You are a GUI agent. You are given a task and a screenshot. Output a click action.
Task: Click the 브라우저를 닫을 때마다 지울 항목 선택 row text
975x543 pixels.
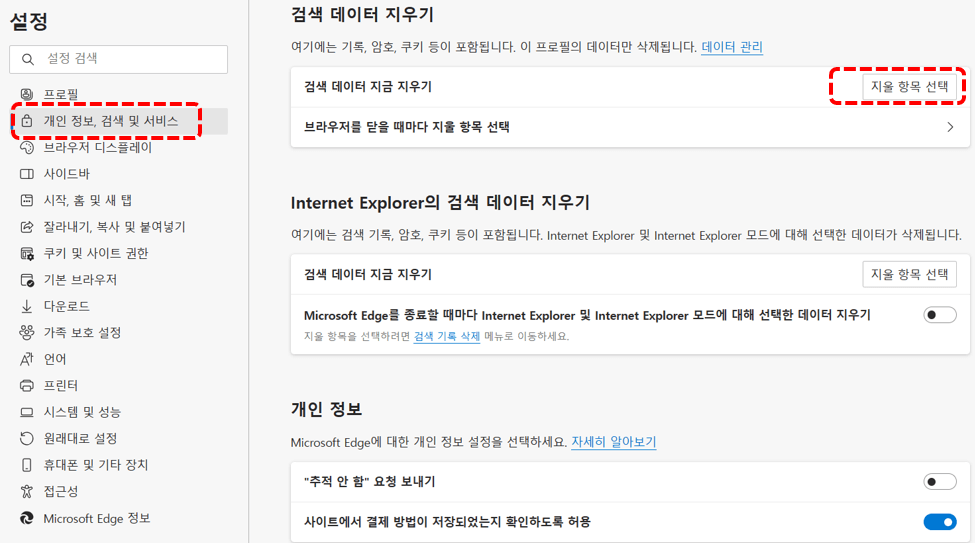point(407,127)
